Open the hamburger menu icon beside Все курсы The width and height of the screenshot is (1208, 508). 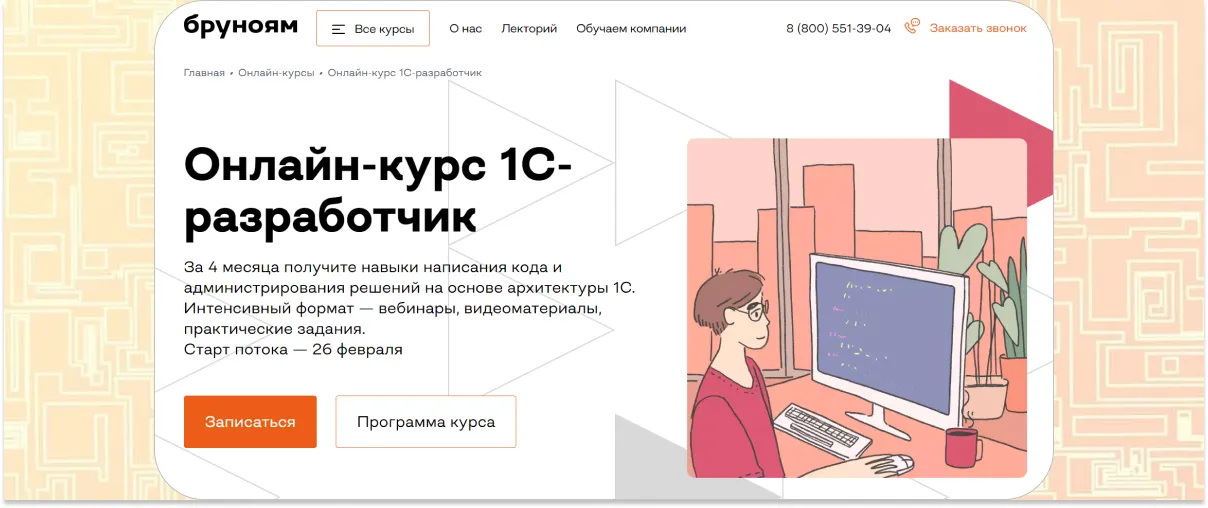point(338,29)
